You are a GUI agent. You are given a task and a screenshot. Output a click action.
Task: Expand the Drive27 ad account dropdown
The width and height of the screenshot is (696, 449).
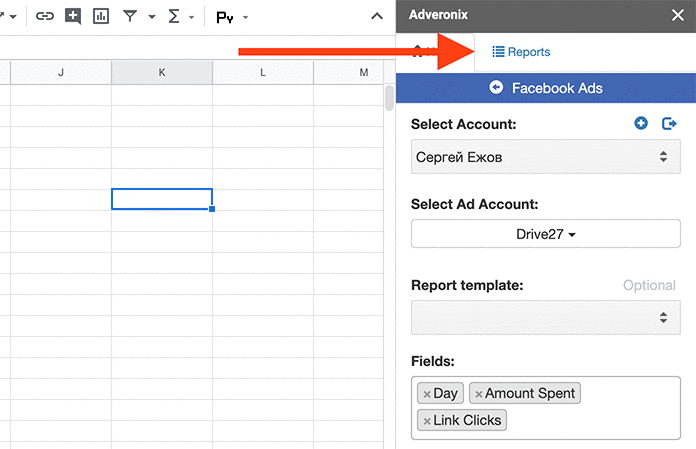coord(545,234)
